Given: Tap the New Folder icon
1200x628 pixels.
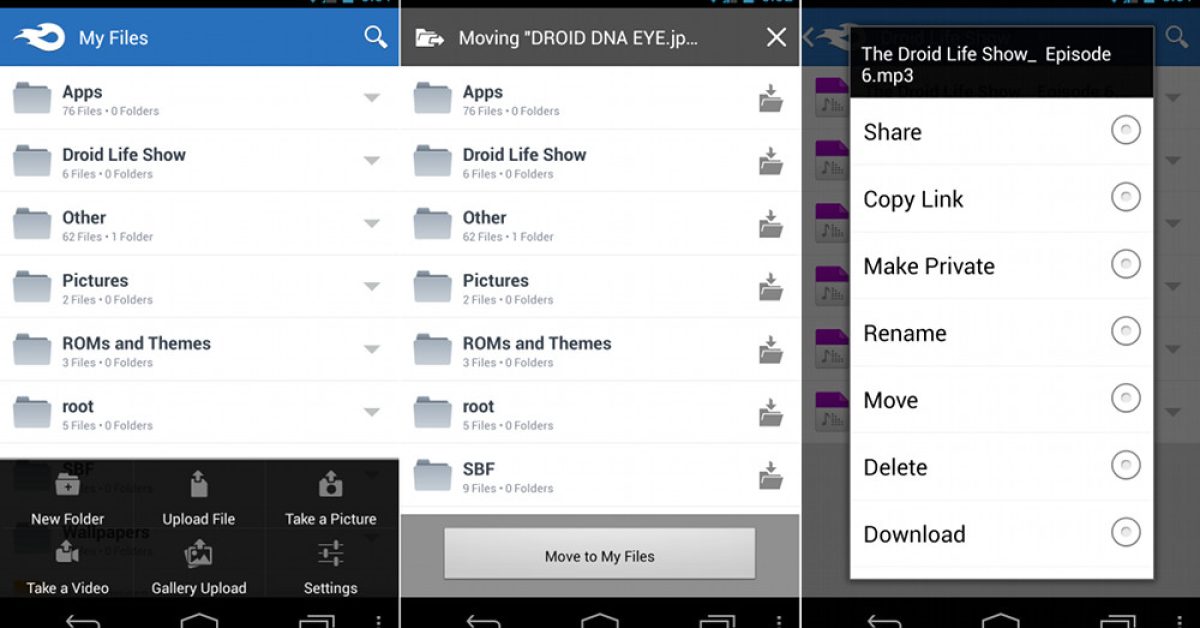Looking at the screenshot, I should coord(67,485).
